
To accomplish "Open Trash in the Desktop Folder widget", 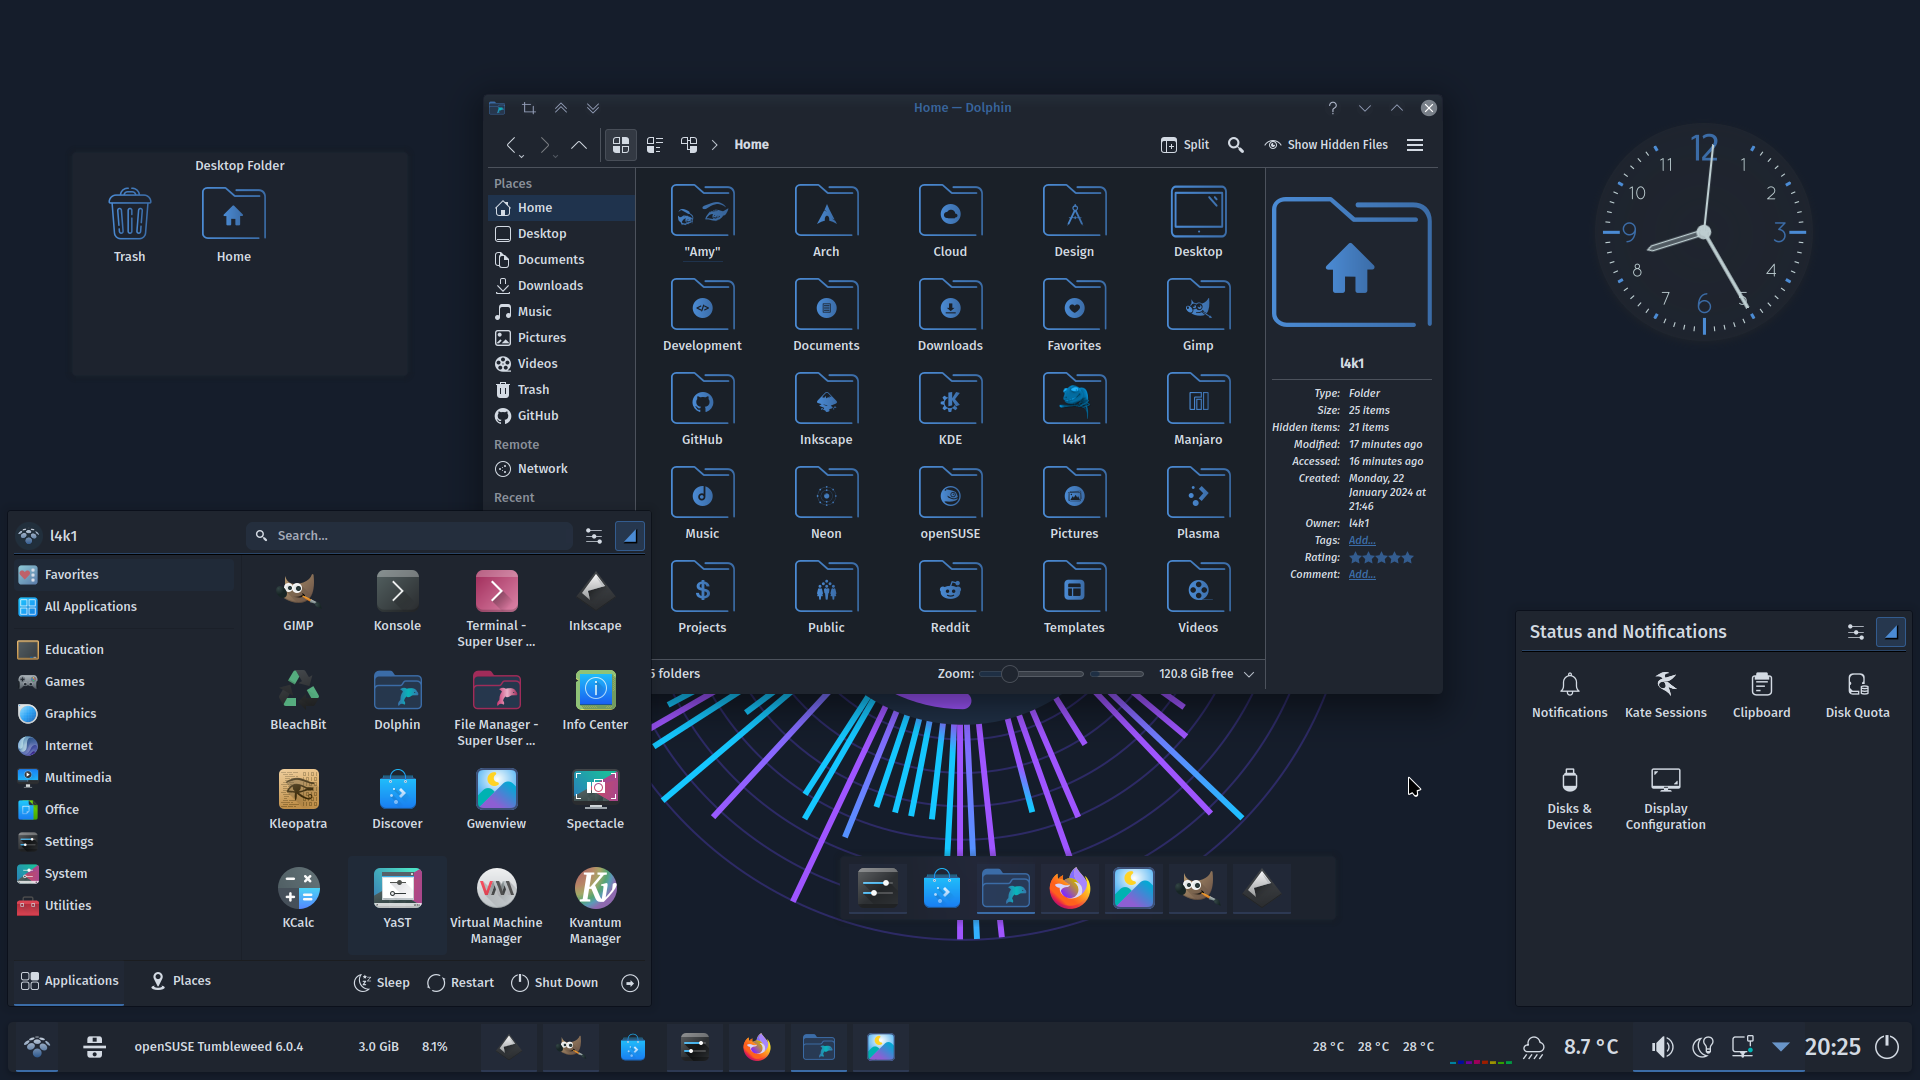I will 129,226.
